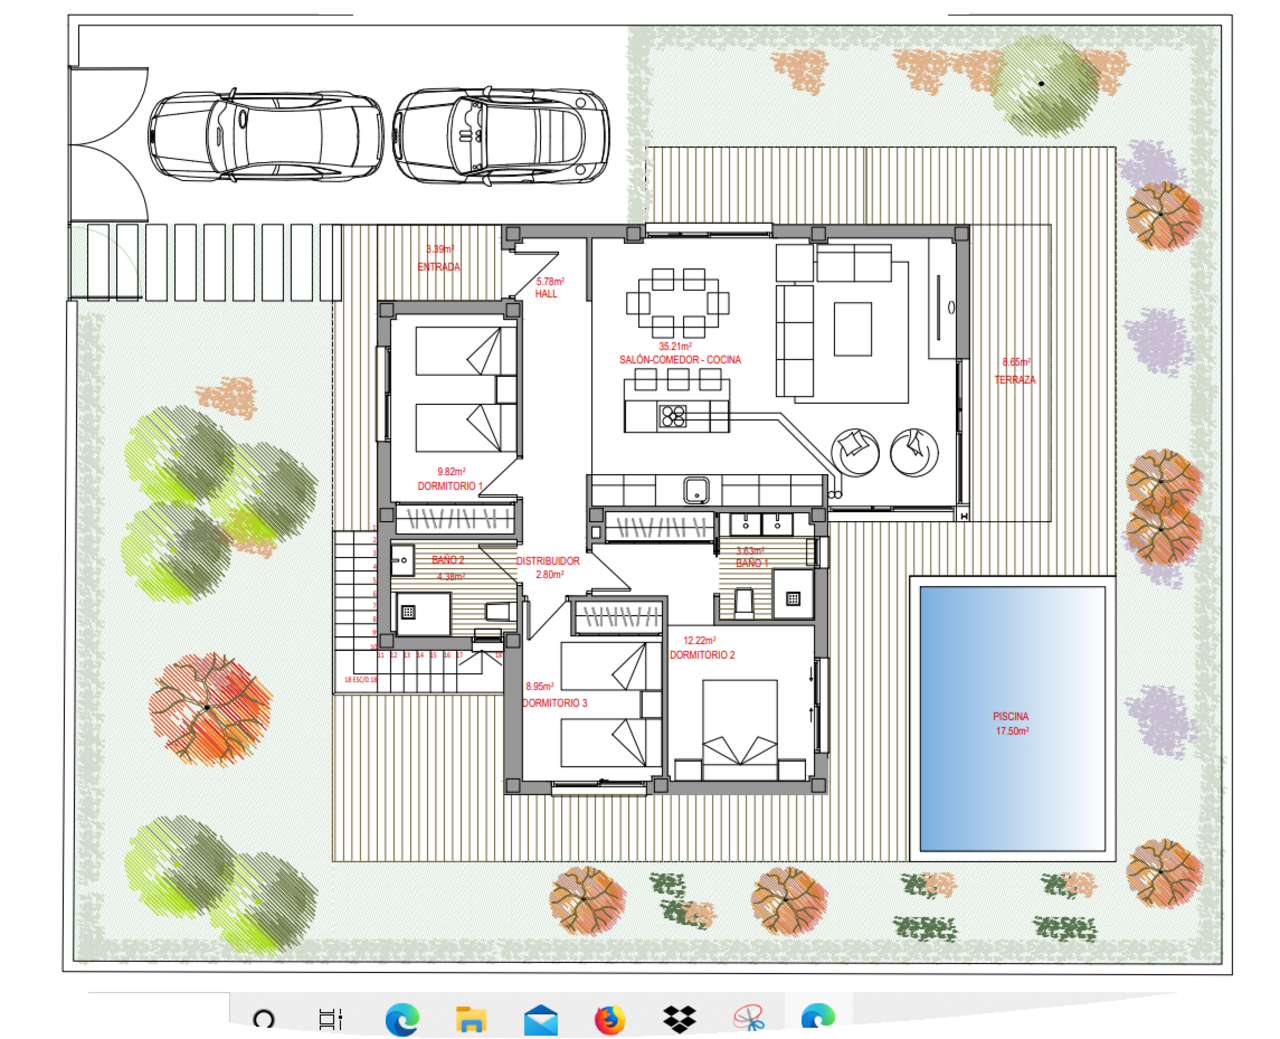Open the Mail app on the taskbar
The width and height of the screenshot is (1280, 1039).
tap(541, 1020)
